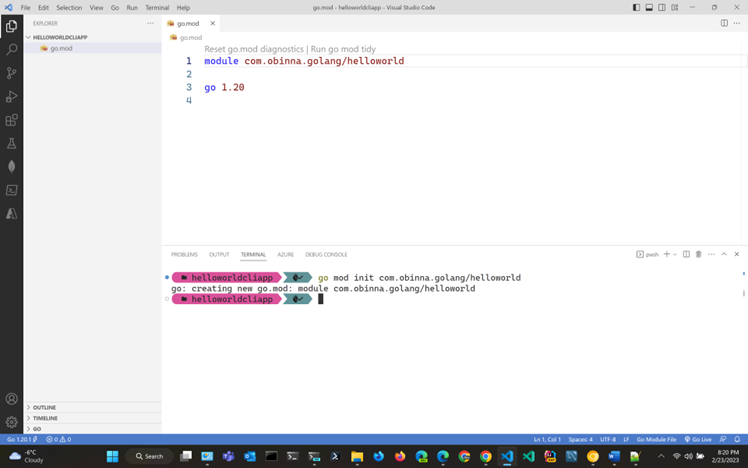Split the editor to the right
Image resolution: width=748 pixels, height=468 pixels.
tap(724, 23)
